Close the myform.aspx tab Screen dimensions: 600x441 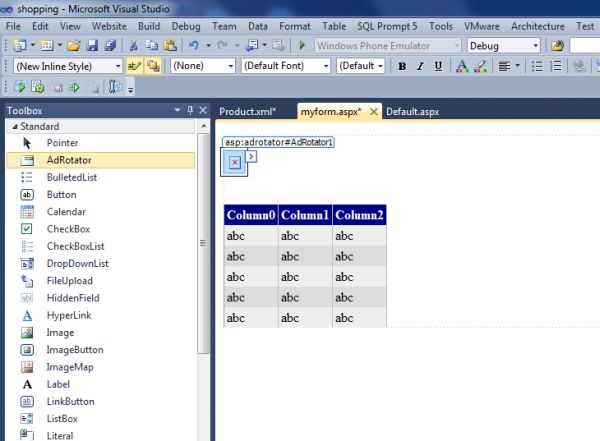point(374,112)
